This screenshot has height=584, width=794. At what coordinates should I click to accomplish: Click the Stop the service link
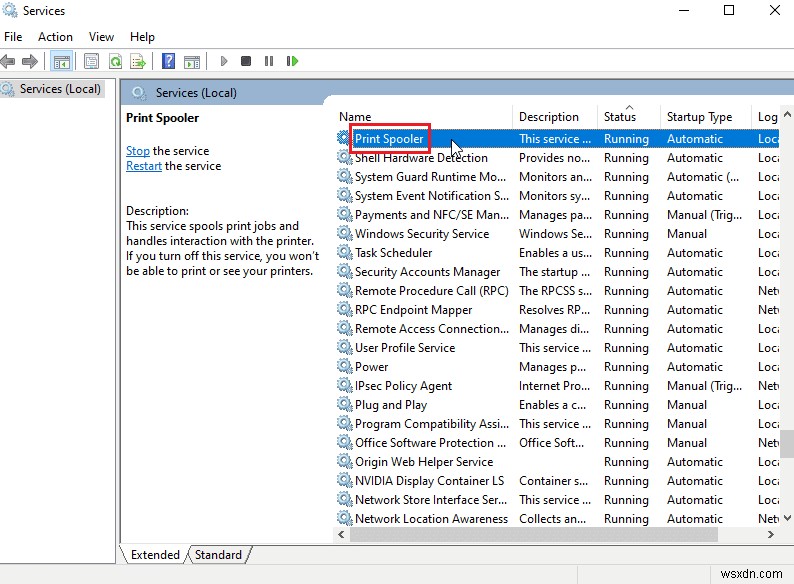coord(138,151)
